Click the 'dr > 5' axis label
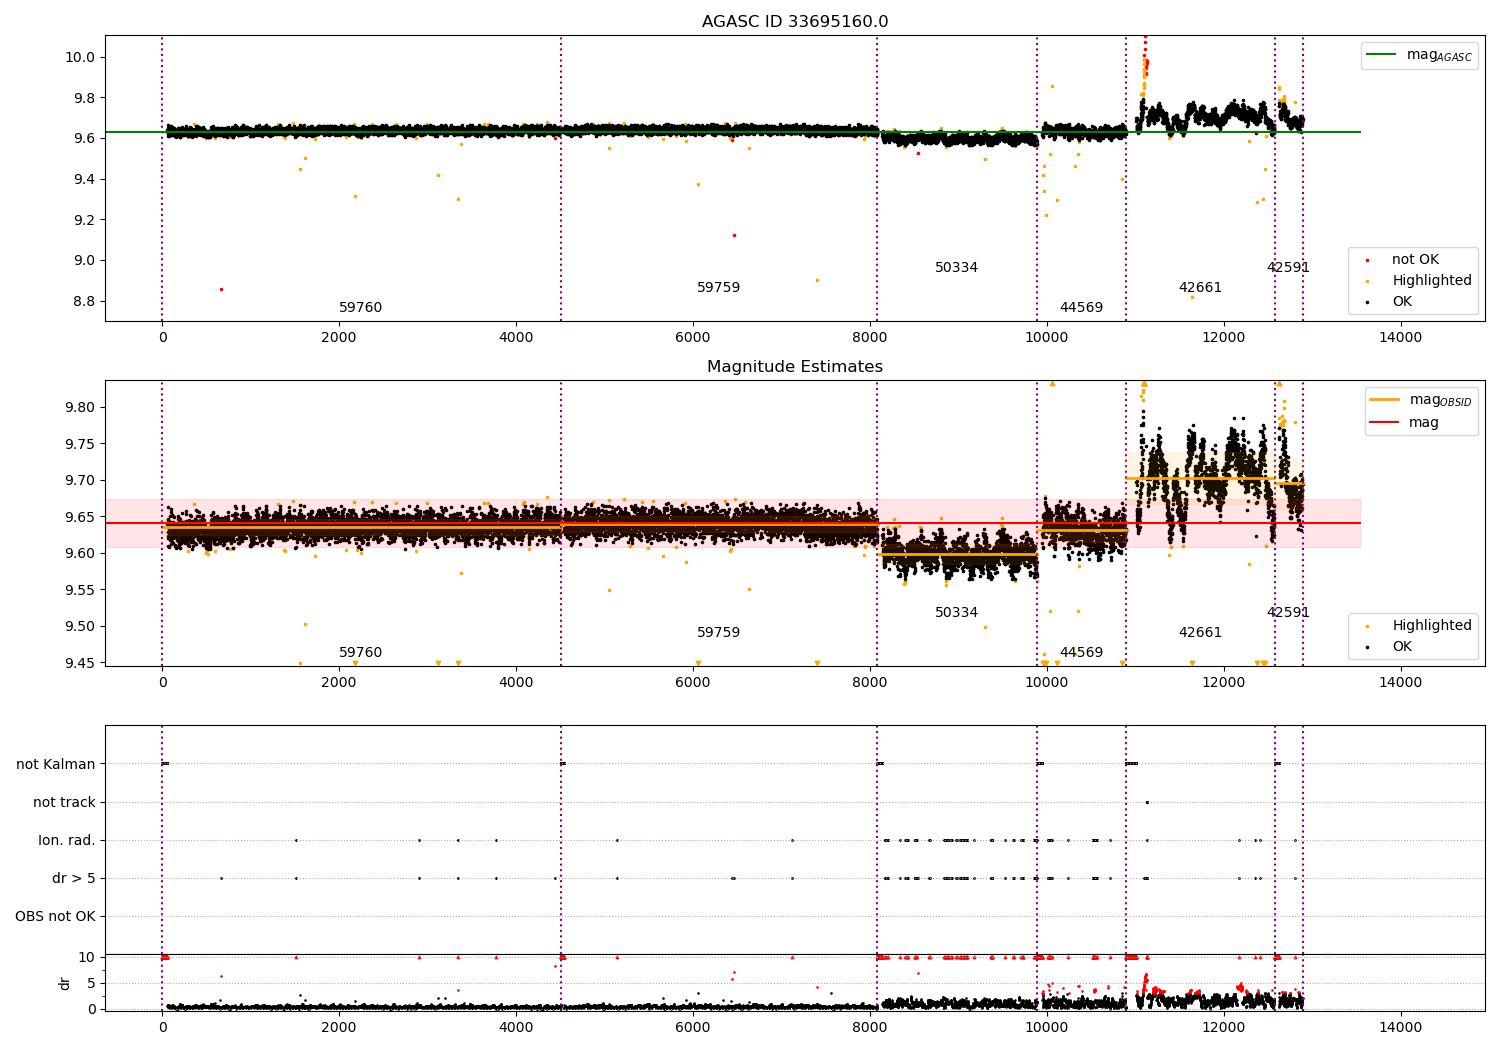The height and width of the screenshot is (1050, 1500). coord(74,879)
